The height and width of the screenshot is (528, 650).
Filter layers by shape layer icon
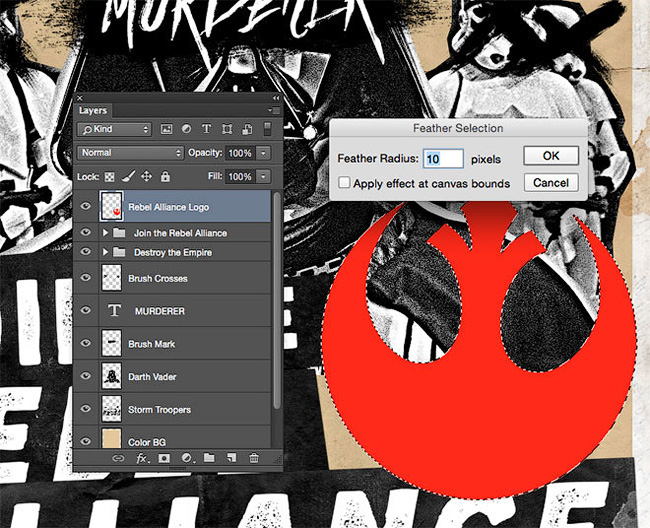[227, 129]
